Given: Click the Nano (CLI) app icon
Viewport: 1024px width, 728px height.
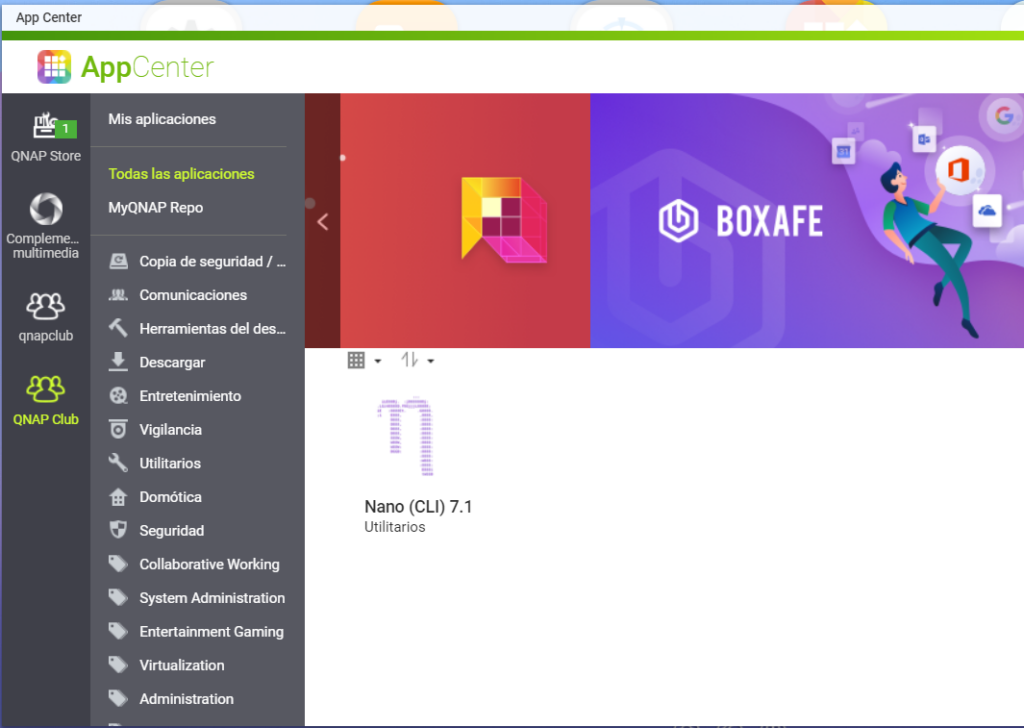Looking at the screenshot, I should (x=405, y=438).
